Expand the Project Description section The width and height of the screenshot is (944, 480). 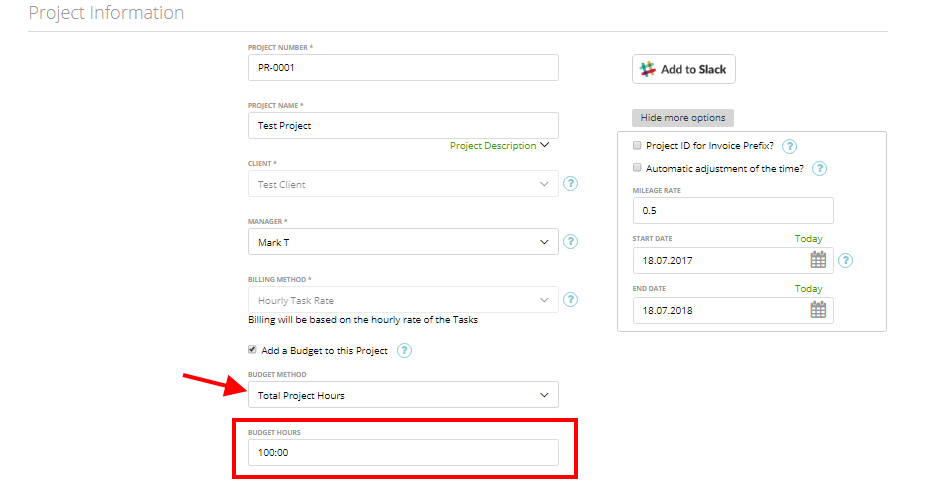click(499, 146)
